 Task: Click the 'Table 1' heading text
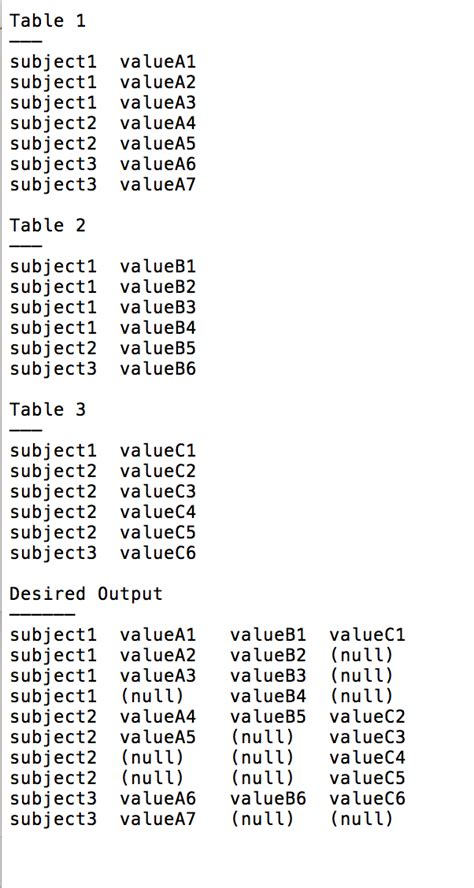(48, 21)
